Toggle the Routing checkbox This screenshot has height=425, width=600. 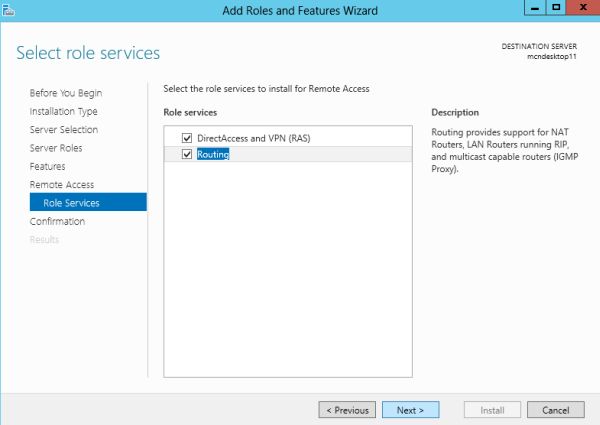pyautogui.click(x=187, y=154)
